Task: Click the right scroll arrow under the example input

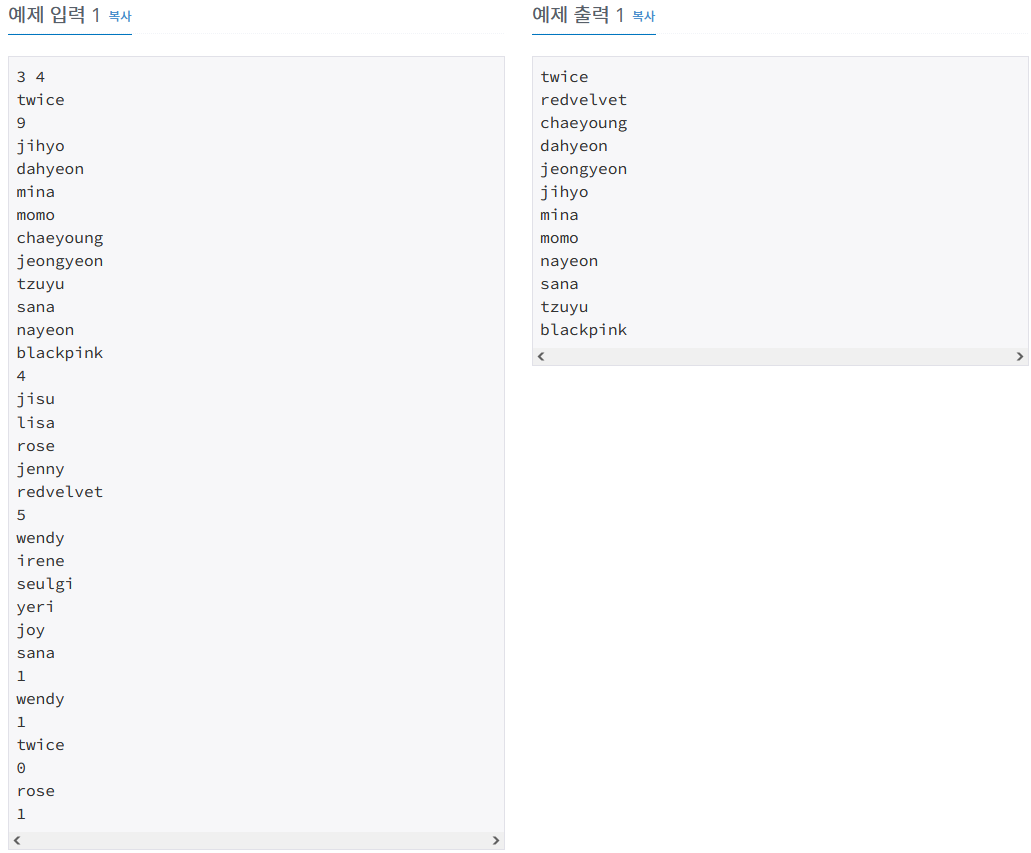Action: [x=496, y=841]
